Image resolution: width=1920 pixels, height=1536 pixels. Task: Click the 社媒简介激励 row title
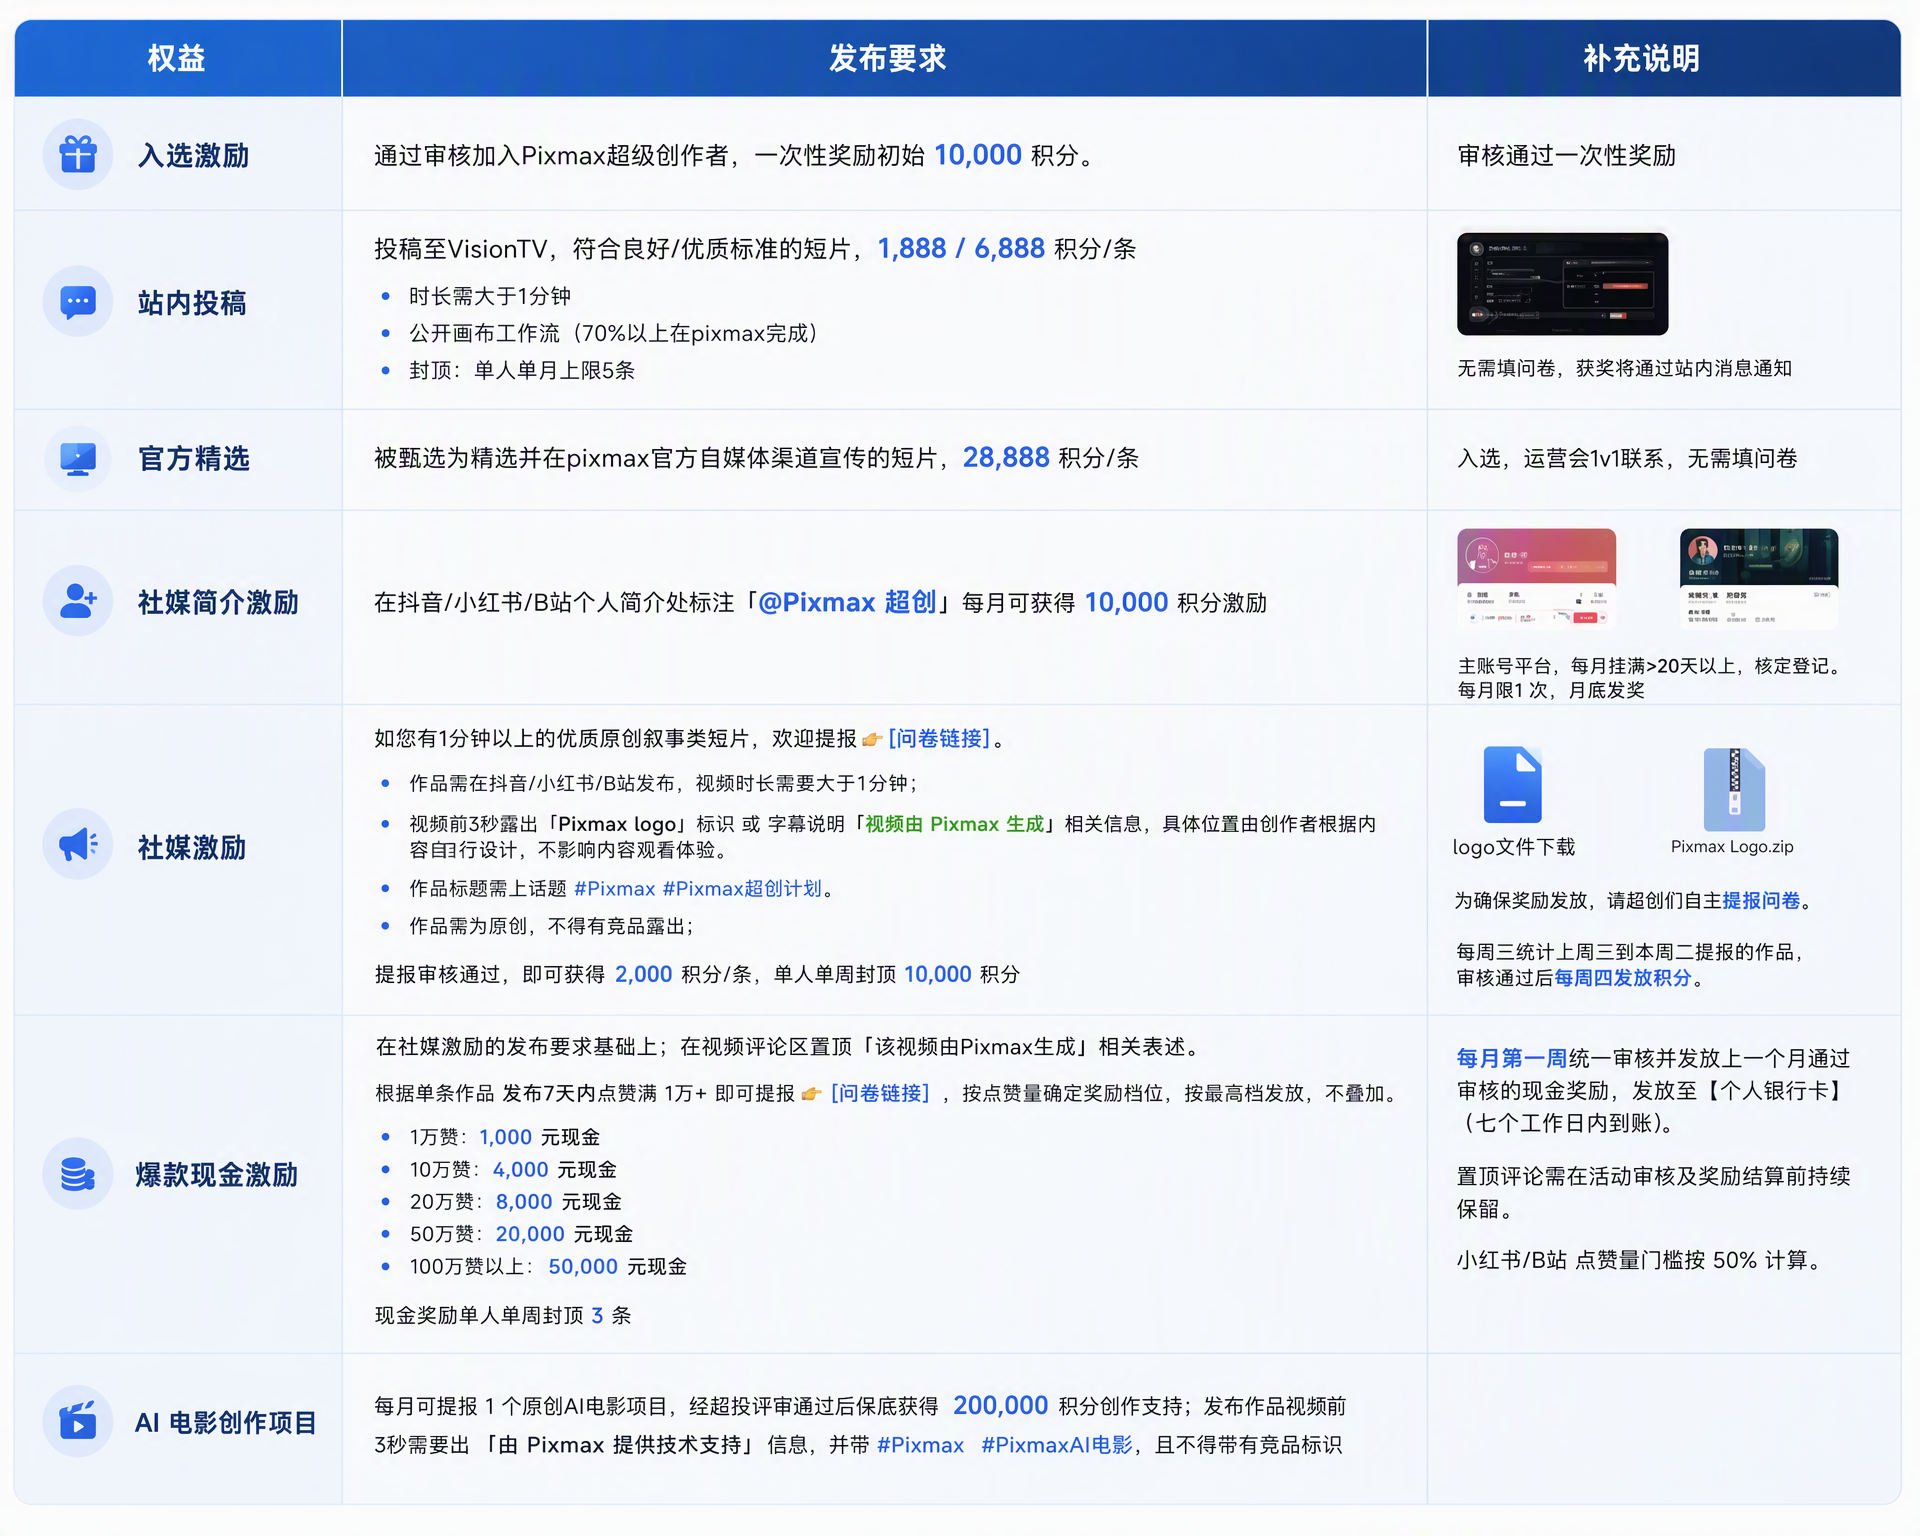(218, 602)
